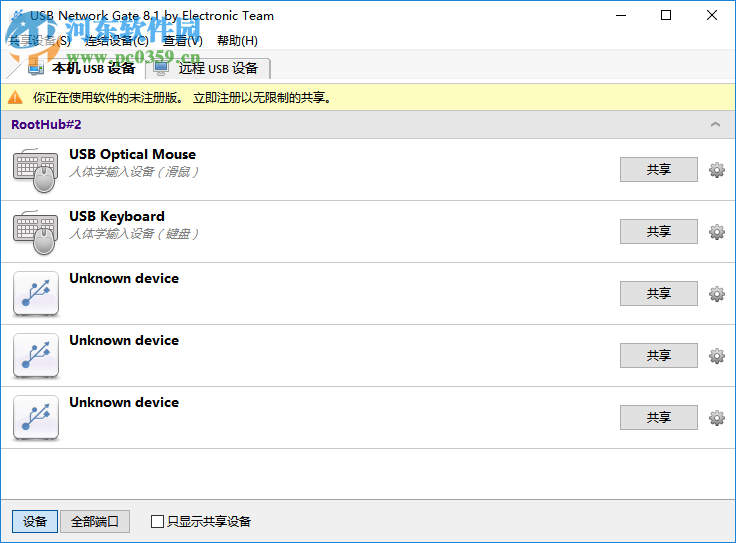The image size is (736, 543).
Task: Open settings gear for USB Optical Mouse
Action: pos(716,170)
